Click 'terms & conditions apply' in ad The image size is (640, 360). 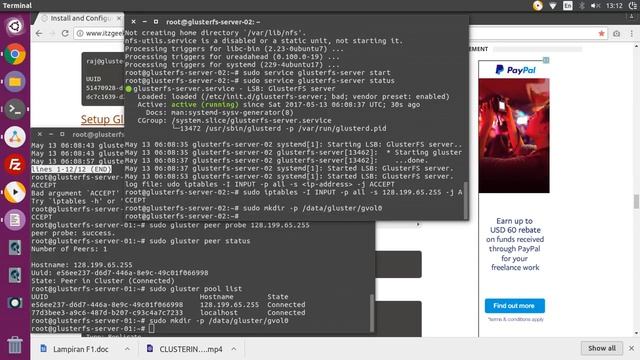[x=516, y=319]
